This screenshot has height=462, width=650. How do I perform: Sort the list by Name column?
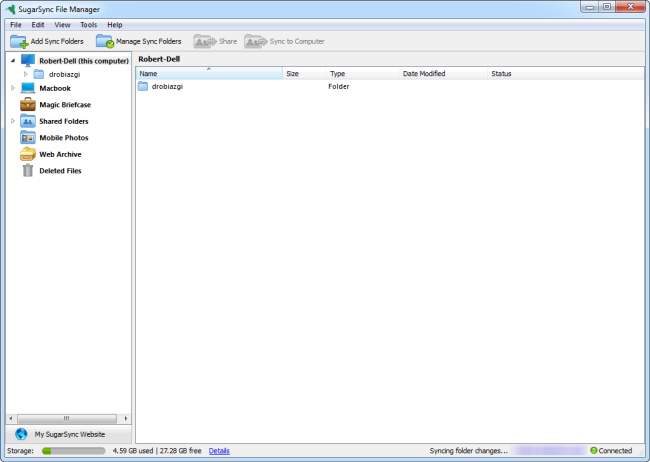click(x=209, y=73)
